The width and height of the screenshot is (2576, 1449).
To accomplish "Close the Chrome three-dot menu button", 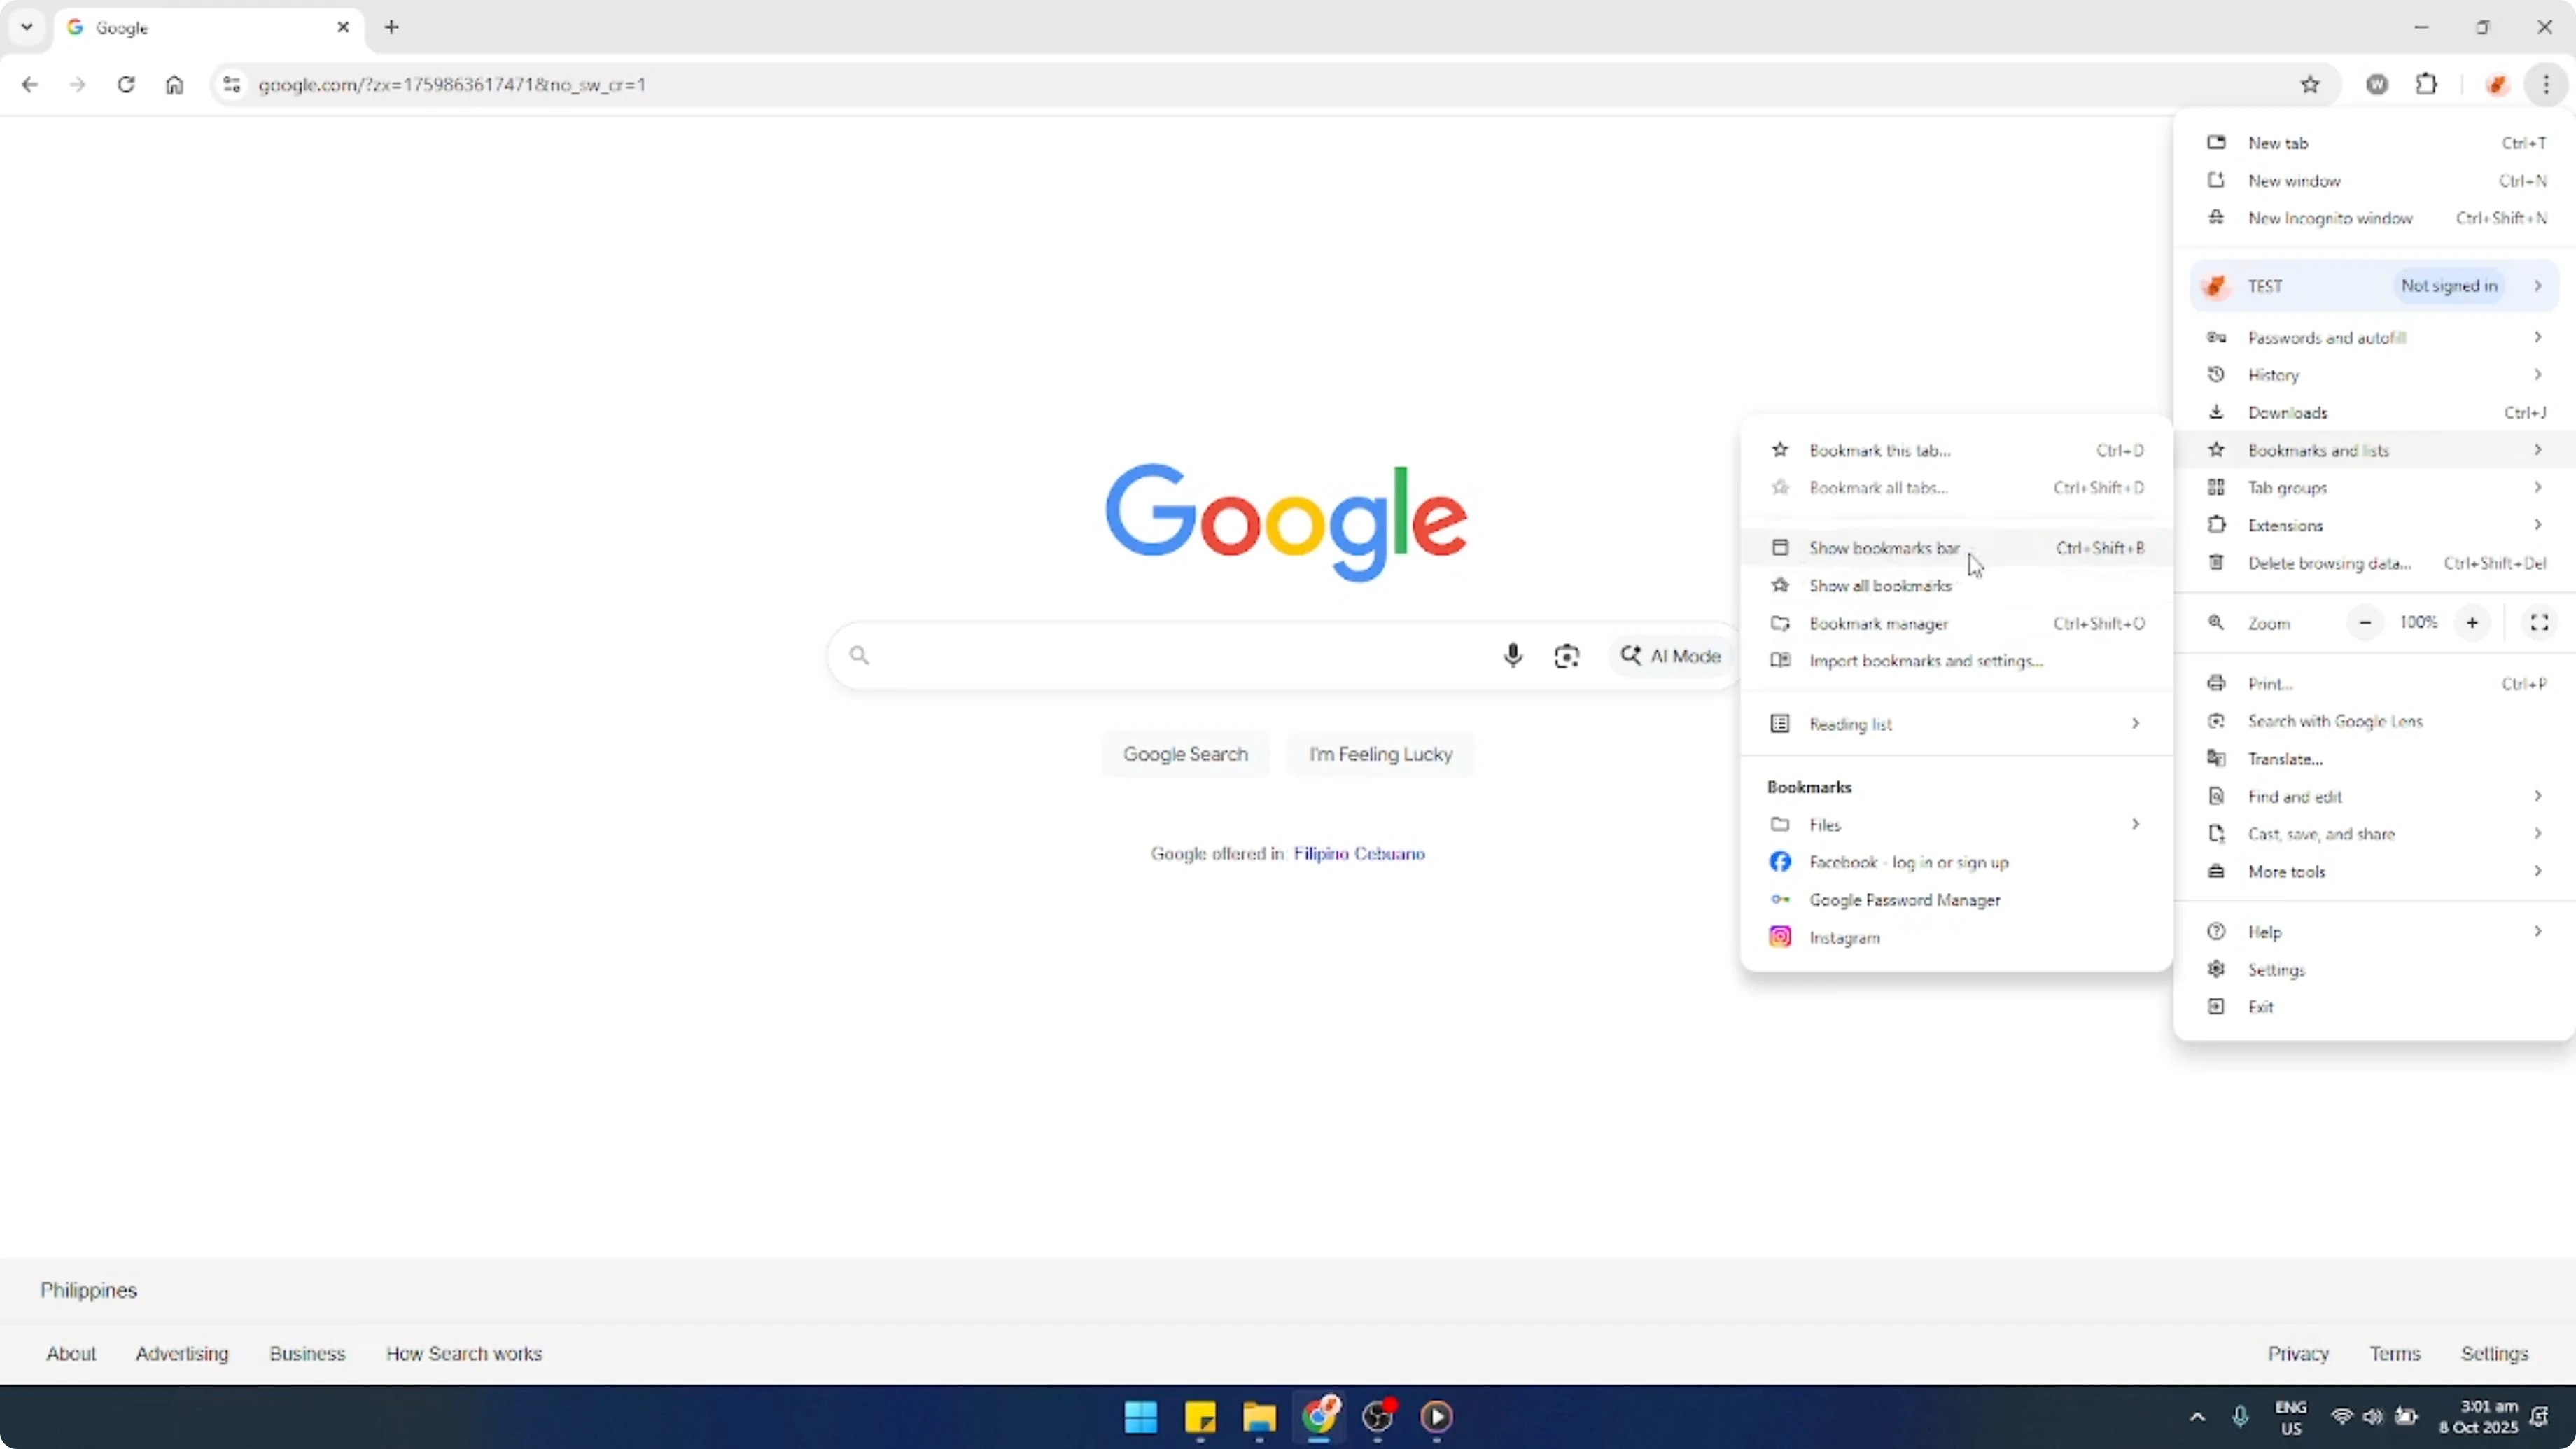I will pyautogui.click(x=2546, y=85).
